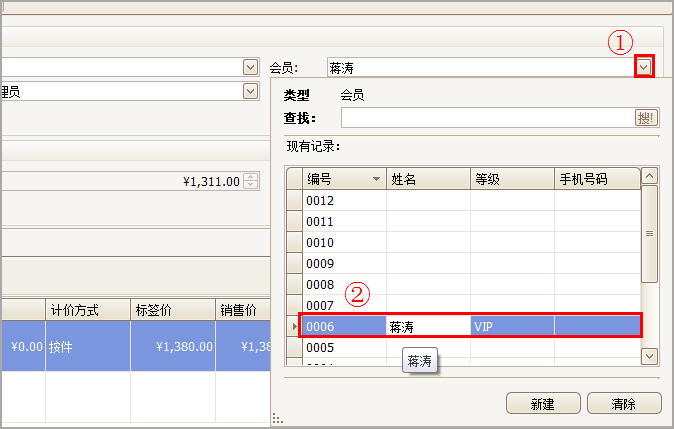Click the row selector of record 0006
The image size is (674, 429).
(294, 326)
